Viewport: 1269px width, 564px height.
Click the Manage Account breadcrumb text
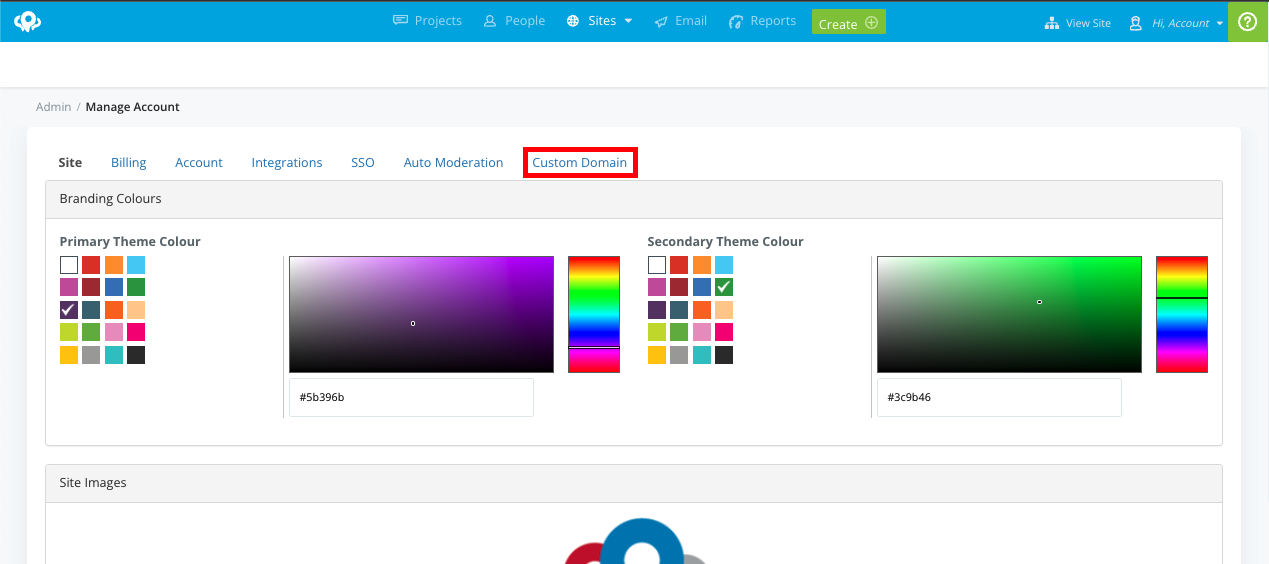pos(133,107)
